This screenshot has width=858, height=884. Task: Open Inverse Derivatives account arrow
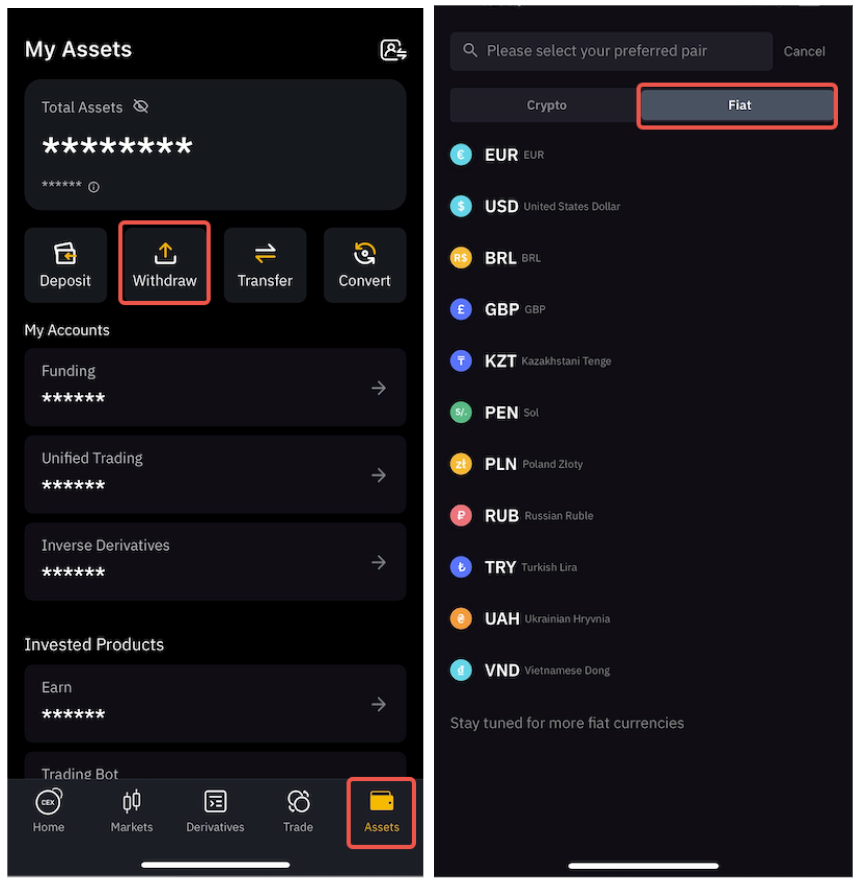click(x=378, y=562)
